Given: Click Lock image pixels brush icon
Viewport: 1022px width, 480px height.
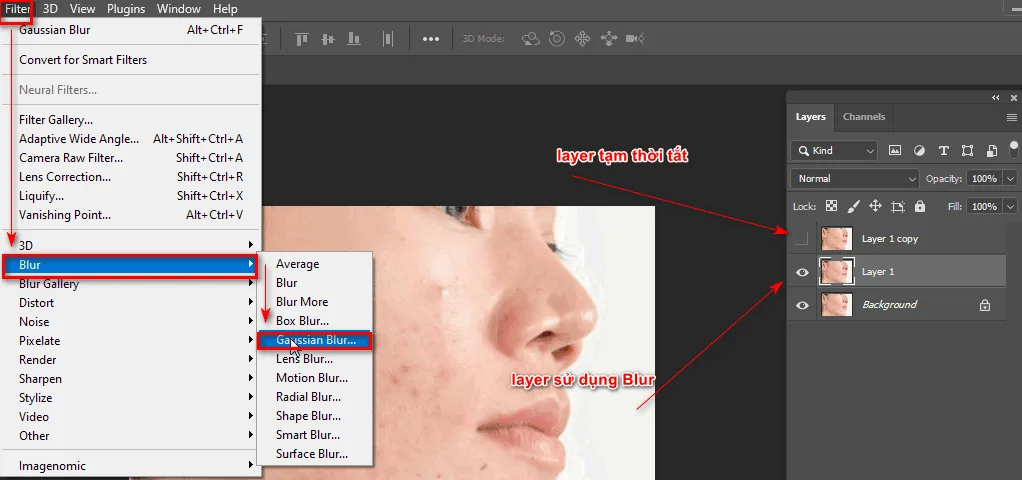Looking at the screenshot, I should tap(853, 206).
